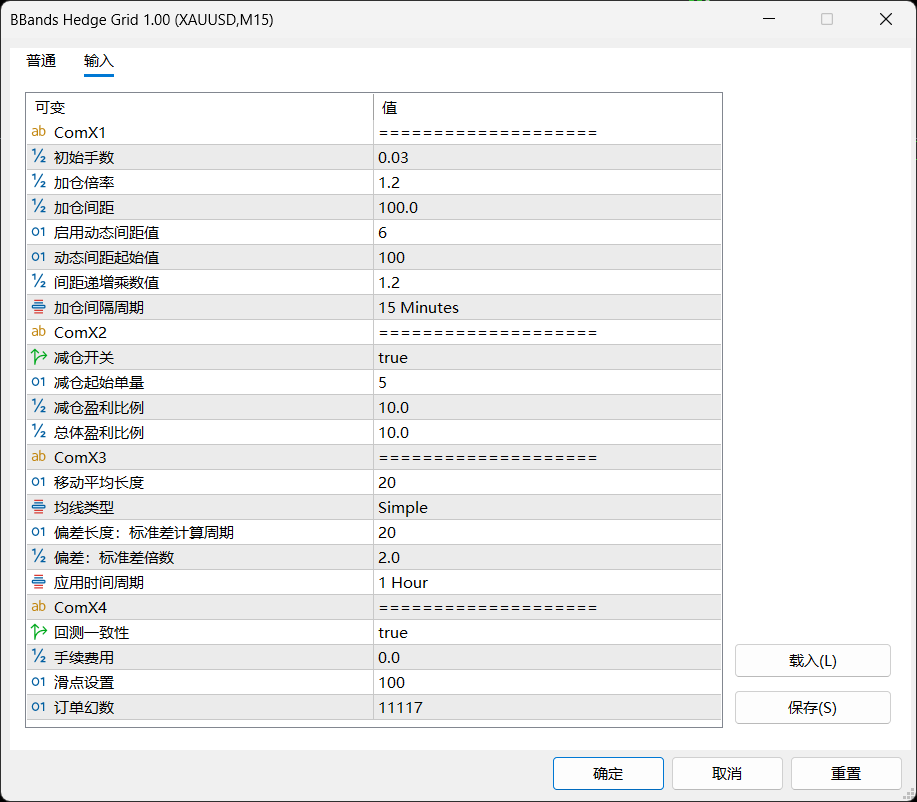
Task: Click the double-type icon beside 偏差：标准差倍数
Action: point(39,557)
